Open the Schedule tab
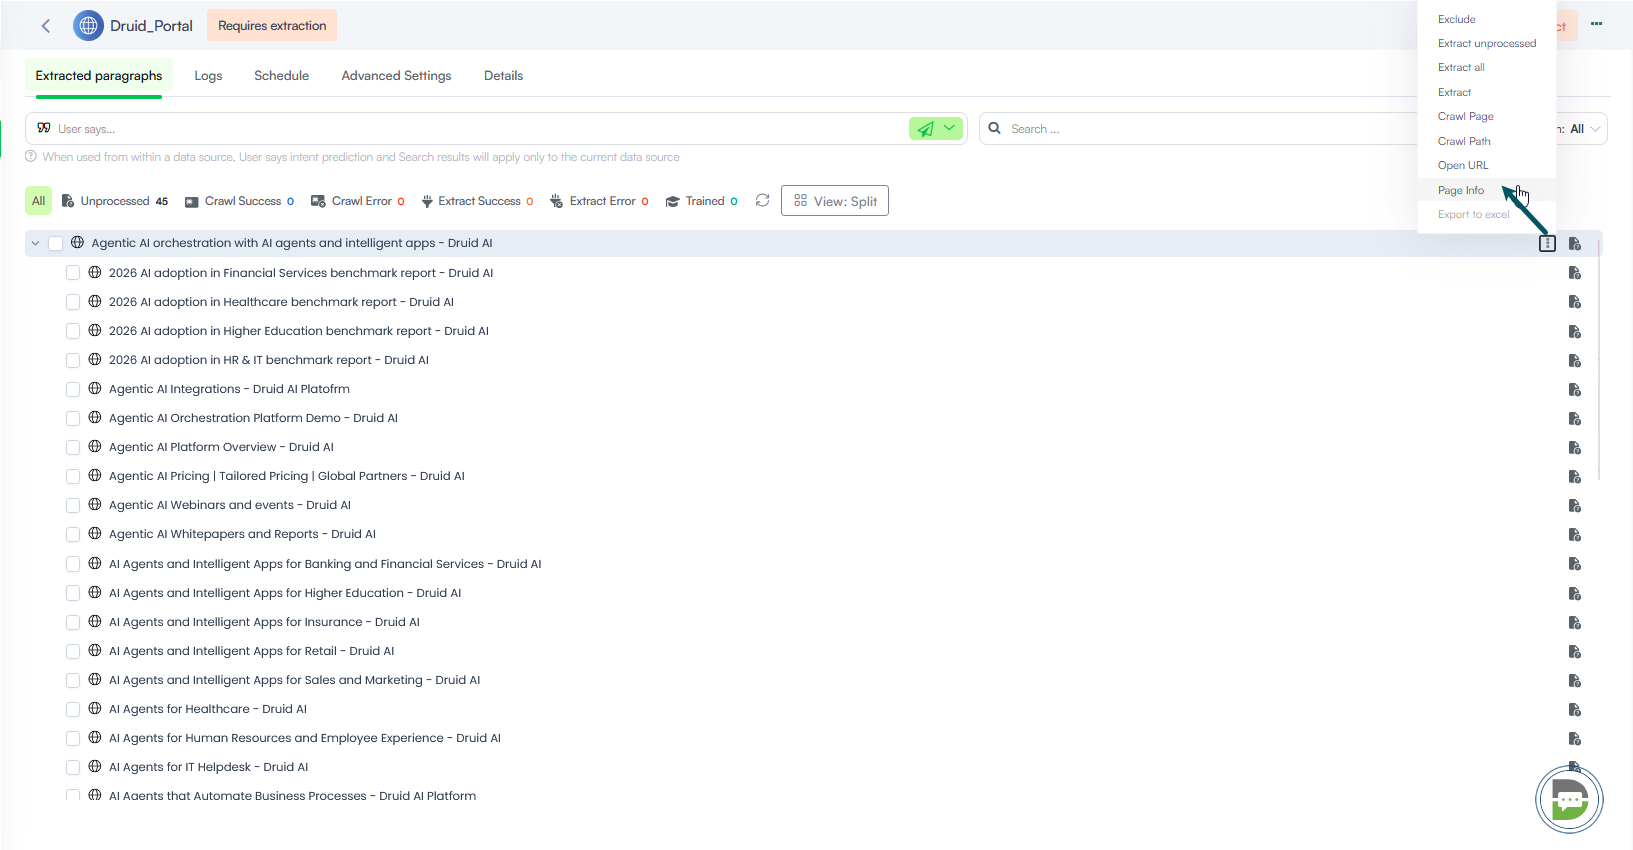The image size is (1633, 850). tap(281, 76)
